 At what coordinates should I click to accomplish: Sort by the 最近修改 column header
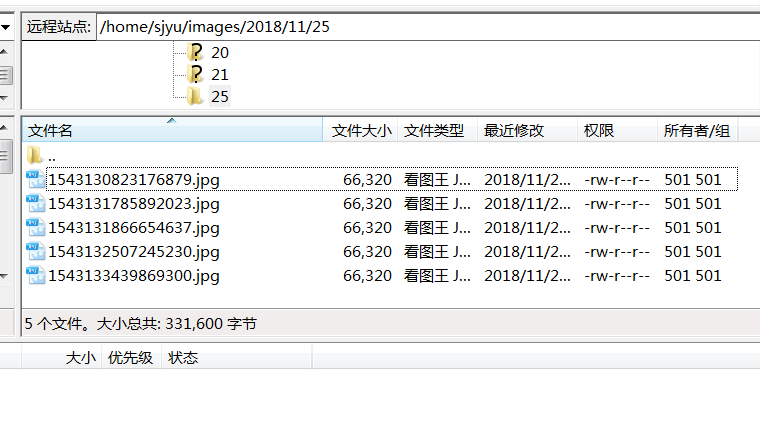(527, 130)
